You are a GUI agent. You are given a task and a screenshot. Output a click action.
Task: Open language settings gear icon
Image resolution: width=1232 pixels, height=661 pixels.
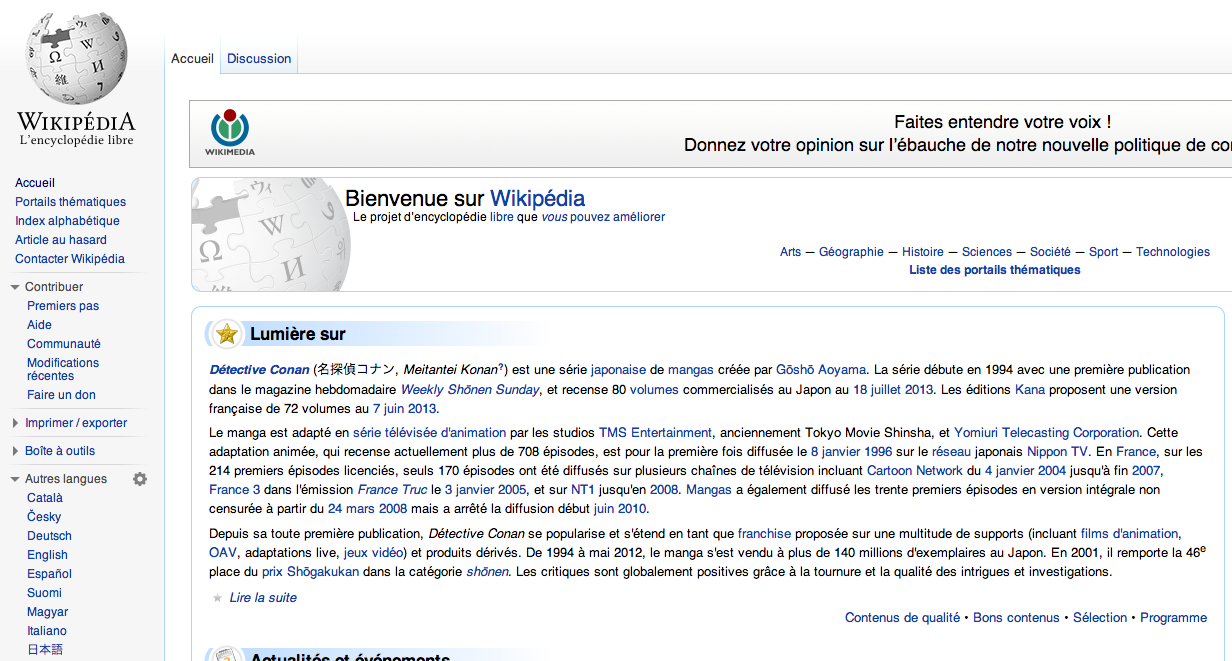coord(140,479)
